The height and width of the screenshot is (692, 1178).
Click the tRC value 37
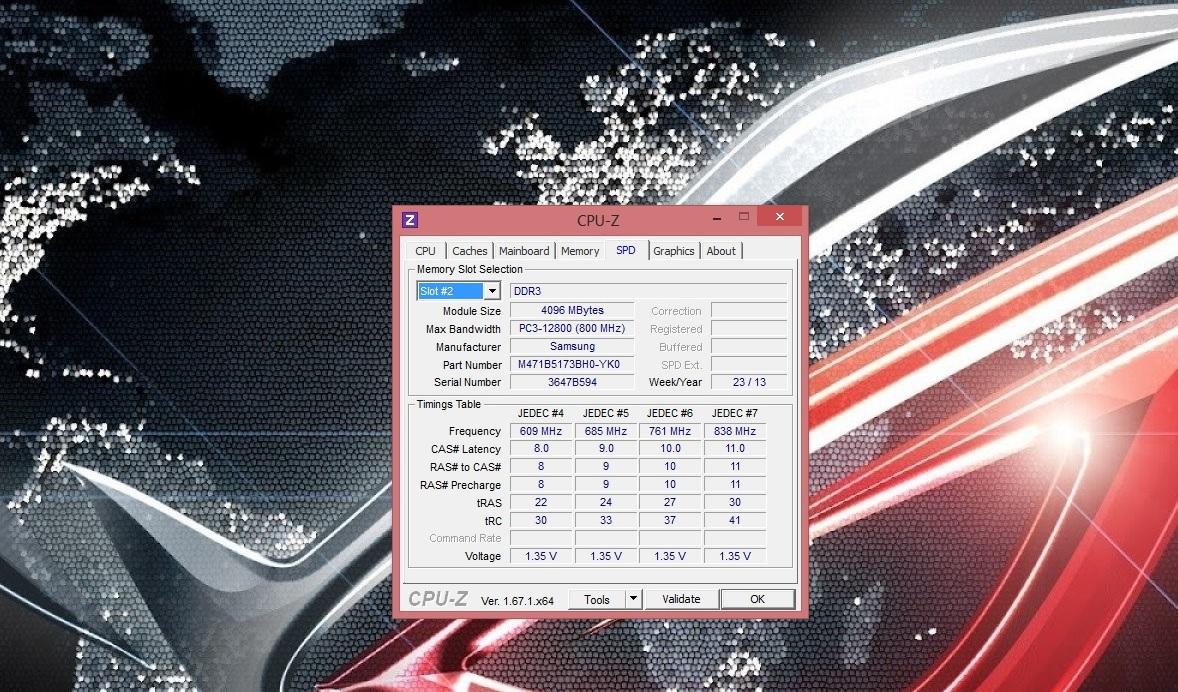pyautogui.click(x=670, y=521)
